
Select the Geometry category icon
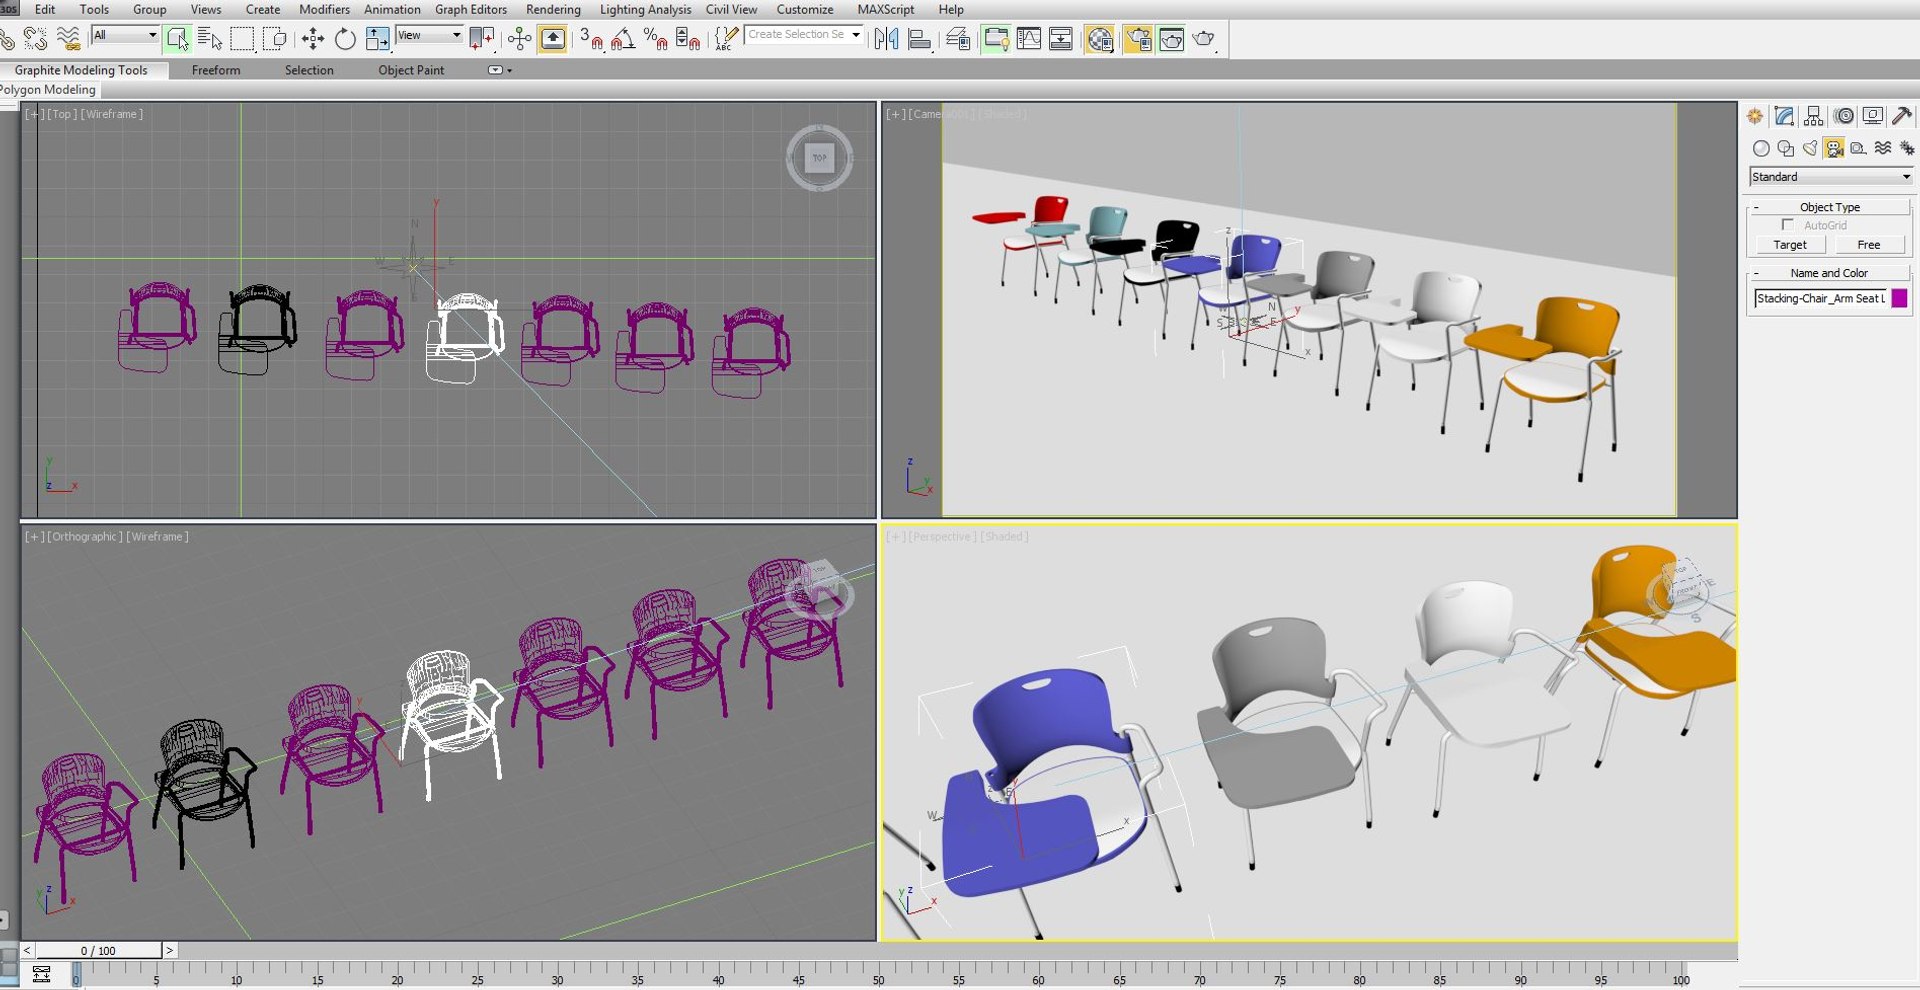coord(1761,148)
